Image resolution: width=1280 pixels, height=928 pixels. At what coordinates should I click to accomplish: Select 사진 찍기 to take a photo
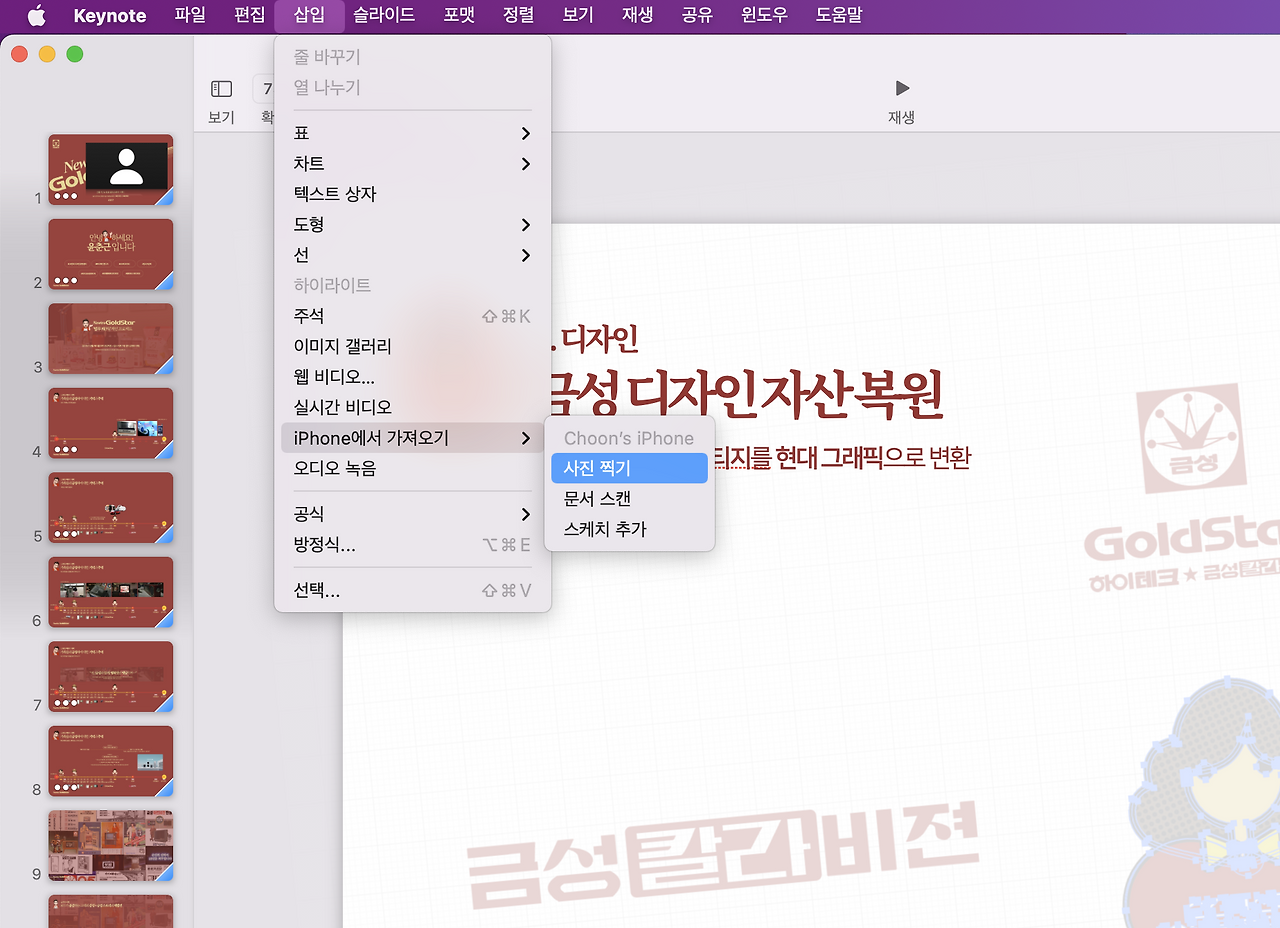click(x=629, y=468)
